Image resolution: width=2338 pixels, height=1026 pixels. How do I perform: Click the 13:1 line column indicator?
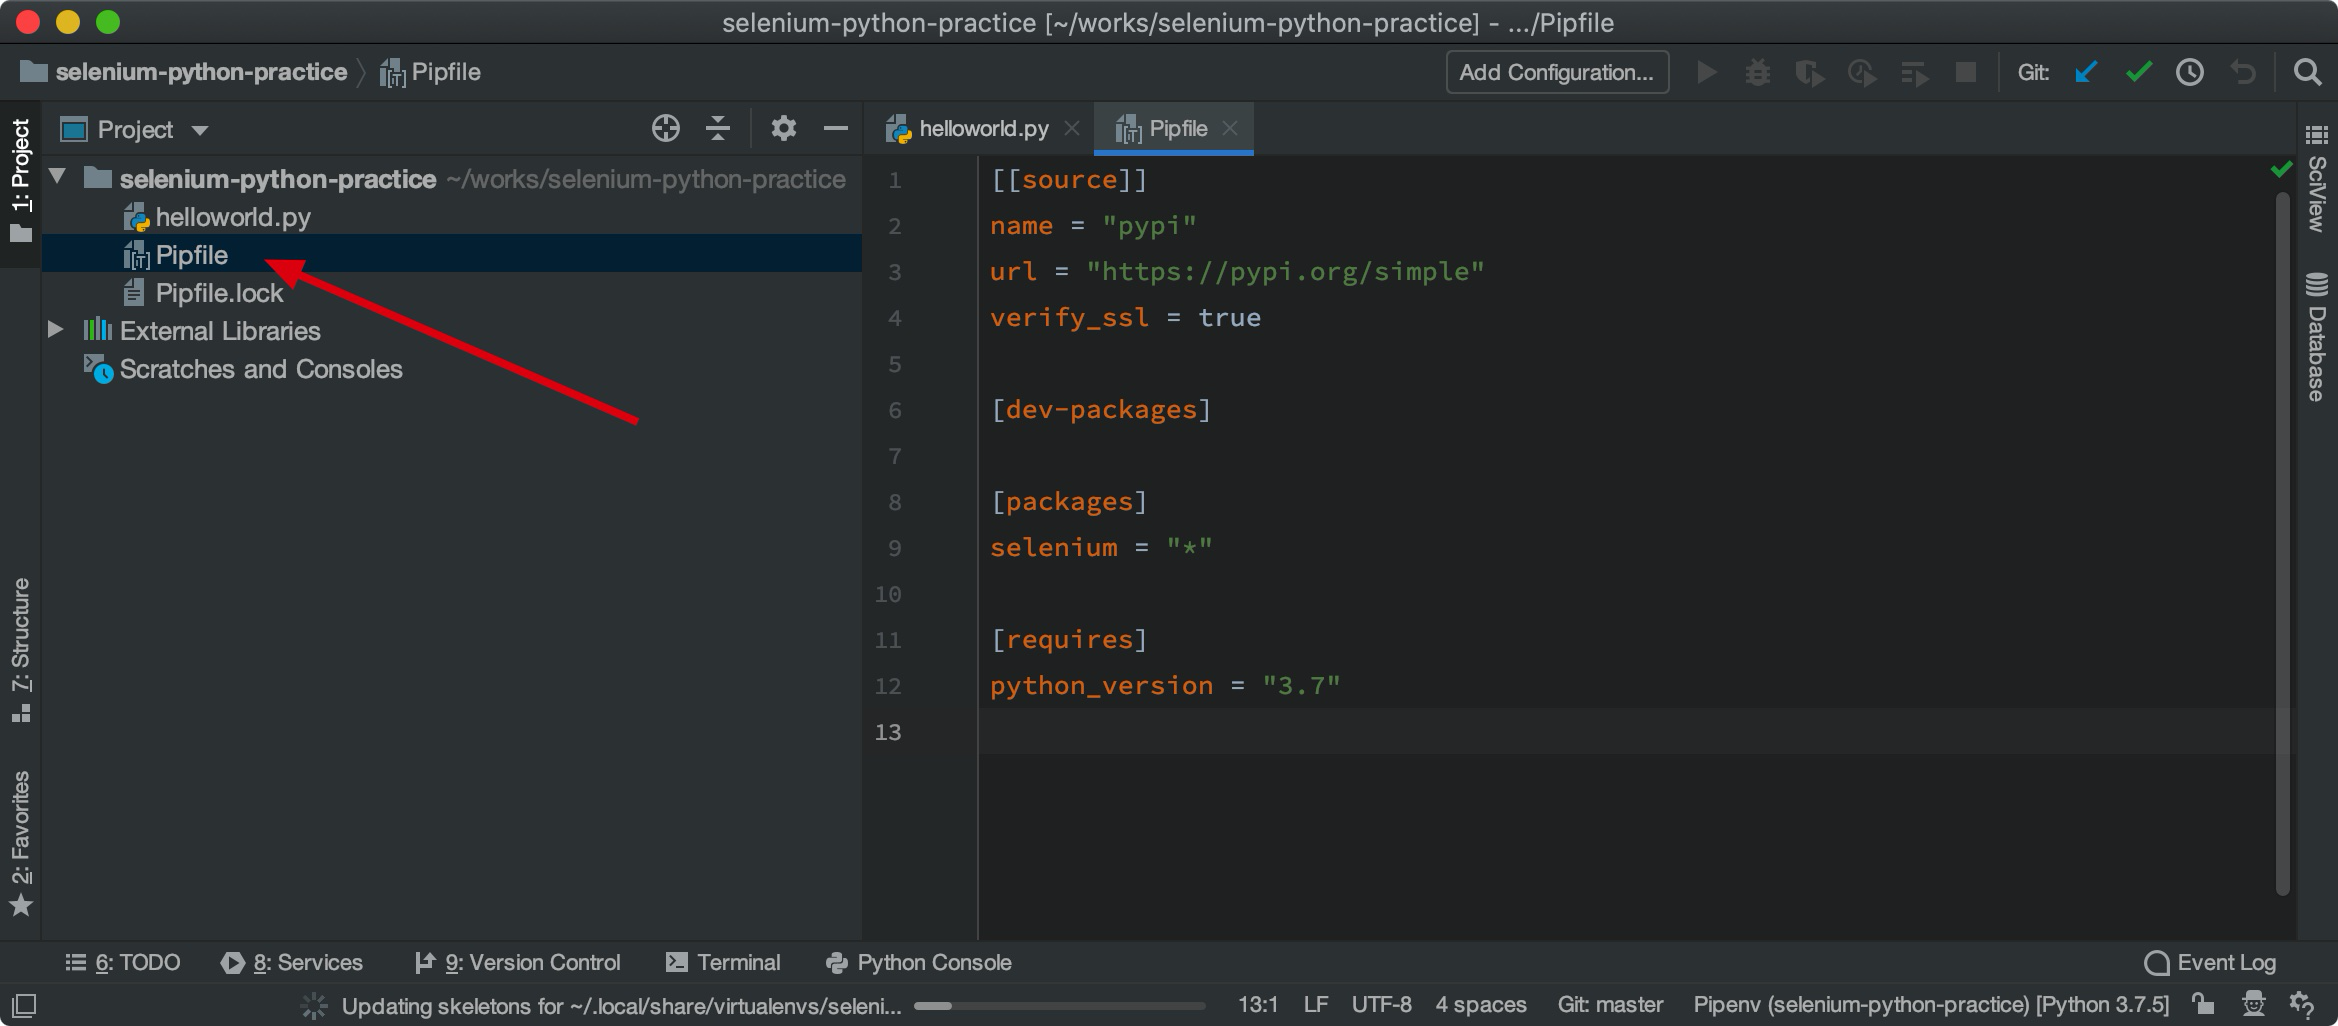pyautogui.click(x=1258, y=1004)
